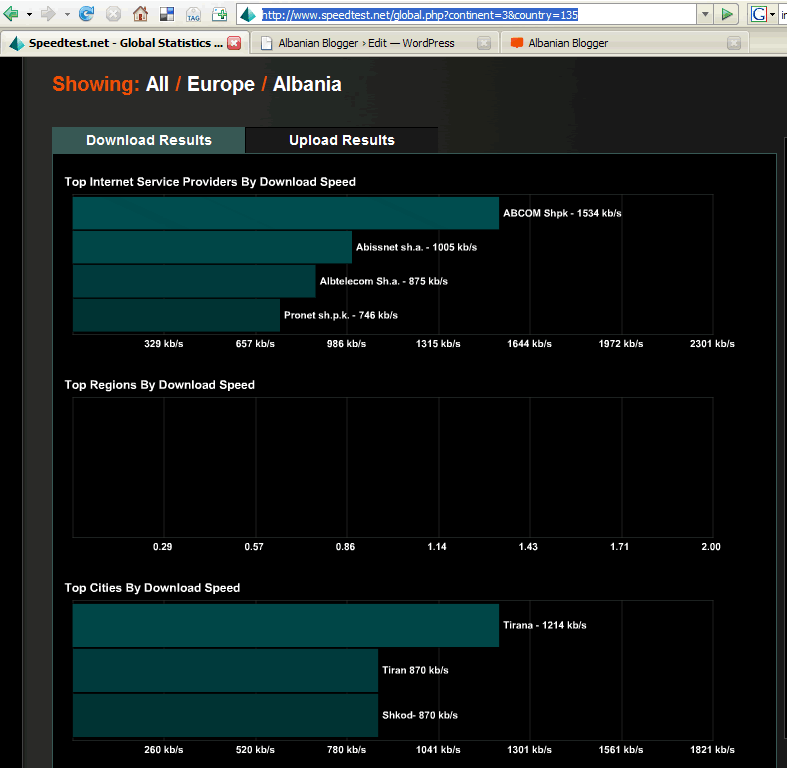
Task: Open the Forward button history dropdown
Action: point(67,15)
